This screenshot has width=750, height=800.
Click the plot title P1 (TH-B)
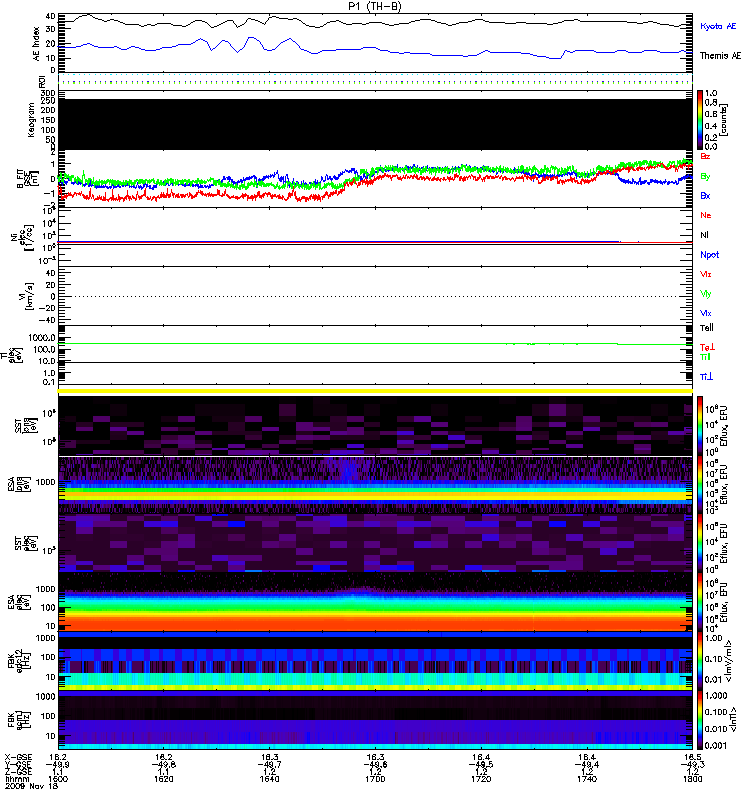coord(375,6)
